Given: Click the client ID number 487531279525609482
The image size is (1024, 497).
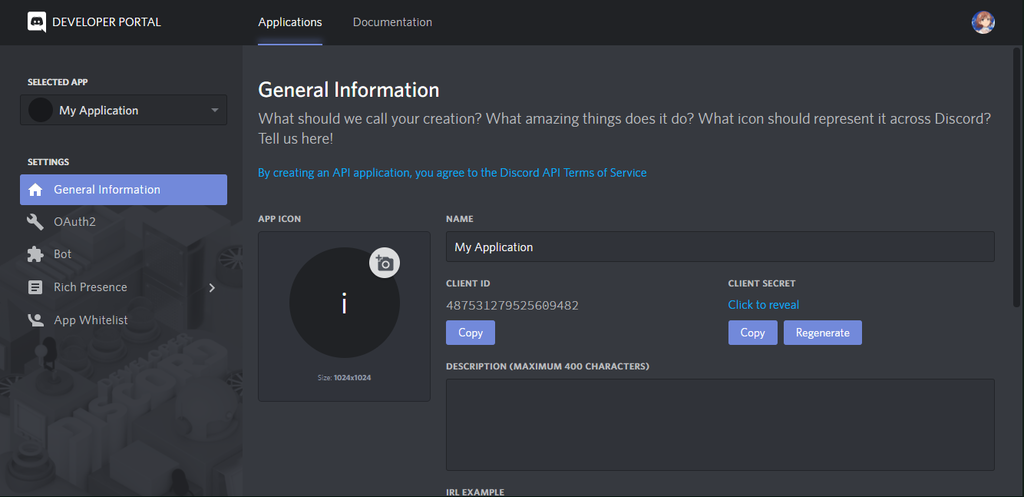Looking at the screenshot, I should [512, 305].
